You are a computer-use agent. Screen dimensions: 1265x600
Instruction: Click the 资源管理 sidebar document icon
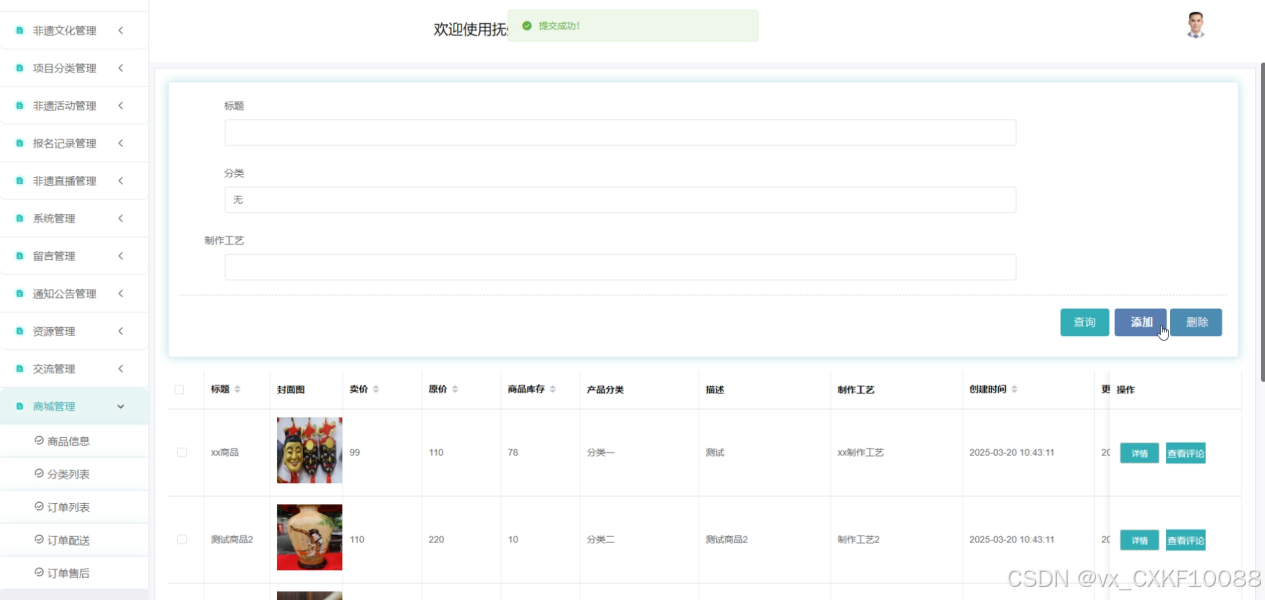(x=19, y=331)
